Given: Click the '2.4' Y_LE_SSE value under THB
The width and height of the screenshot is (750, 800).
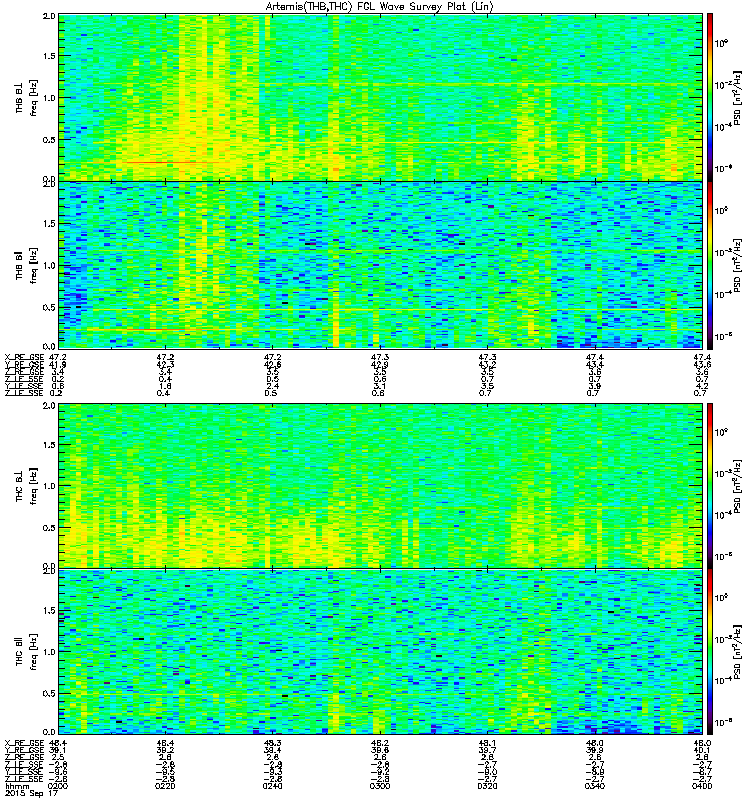Looking at the screenshot, I should pyautogui.click(x=272, y=386).
